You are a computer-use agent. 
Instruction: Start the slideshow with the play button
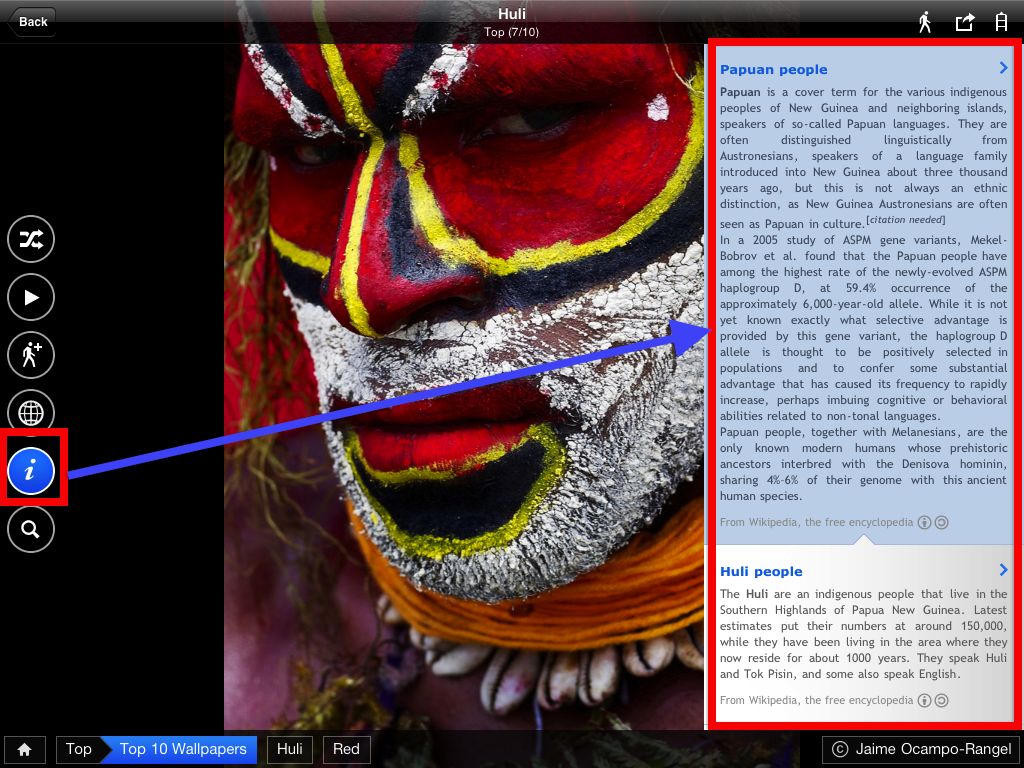click(31, 297)
